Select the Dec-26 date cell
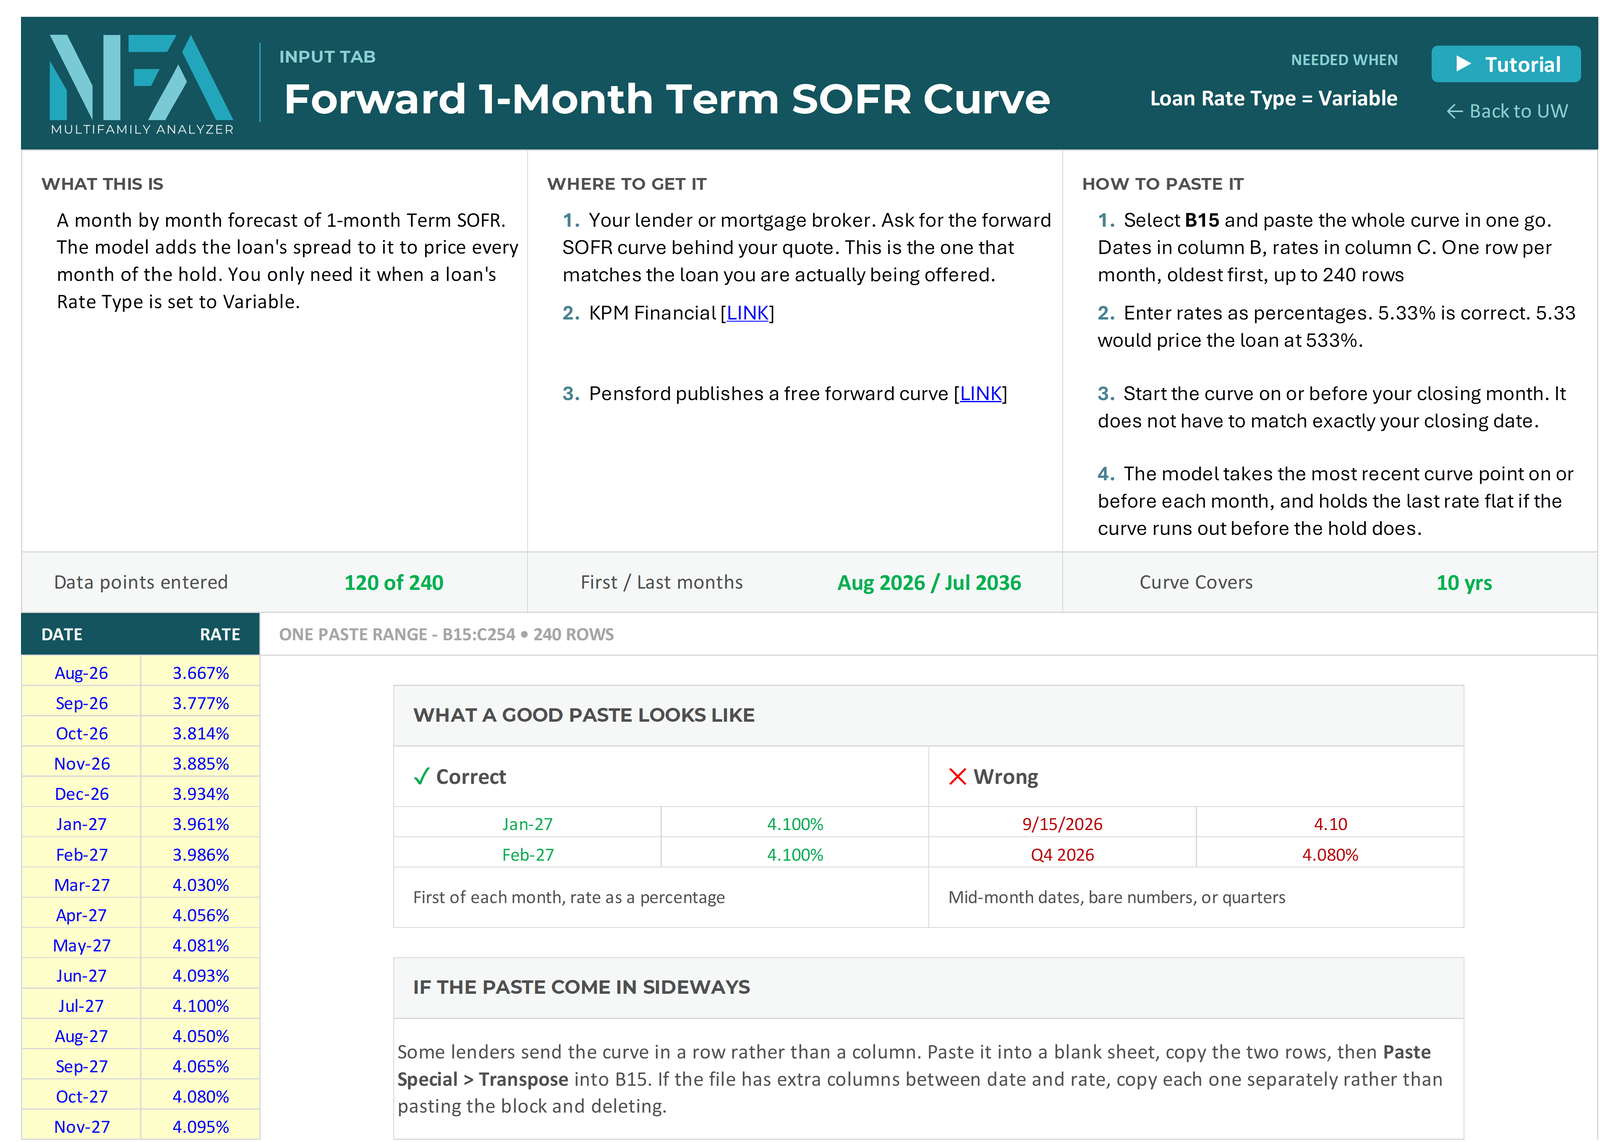The height and width of the screenshot is (1142, 1600). 81,794
